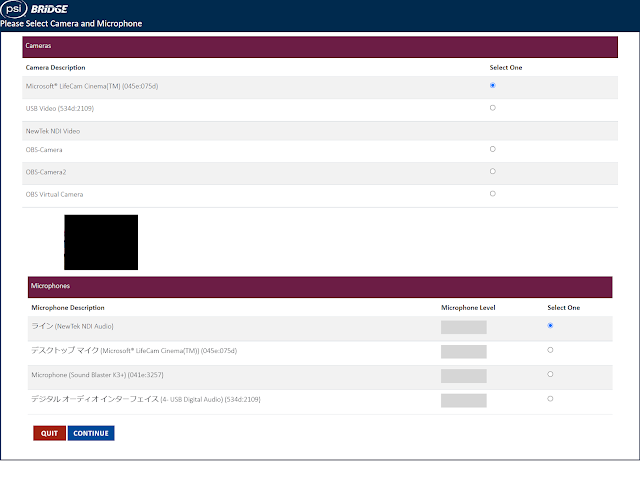This screenshot has width=640, height=500.
Task: Click level meter for NewTek NDI Audio
Action: point(464,327)
